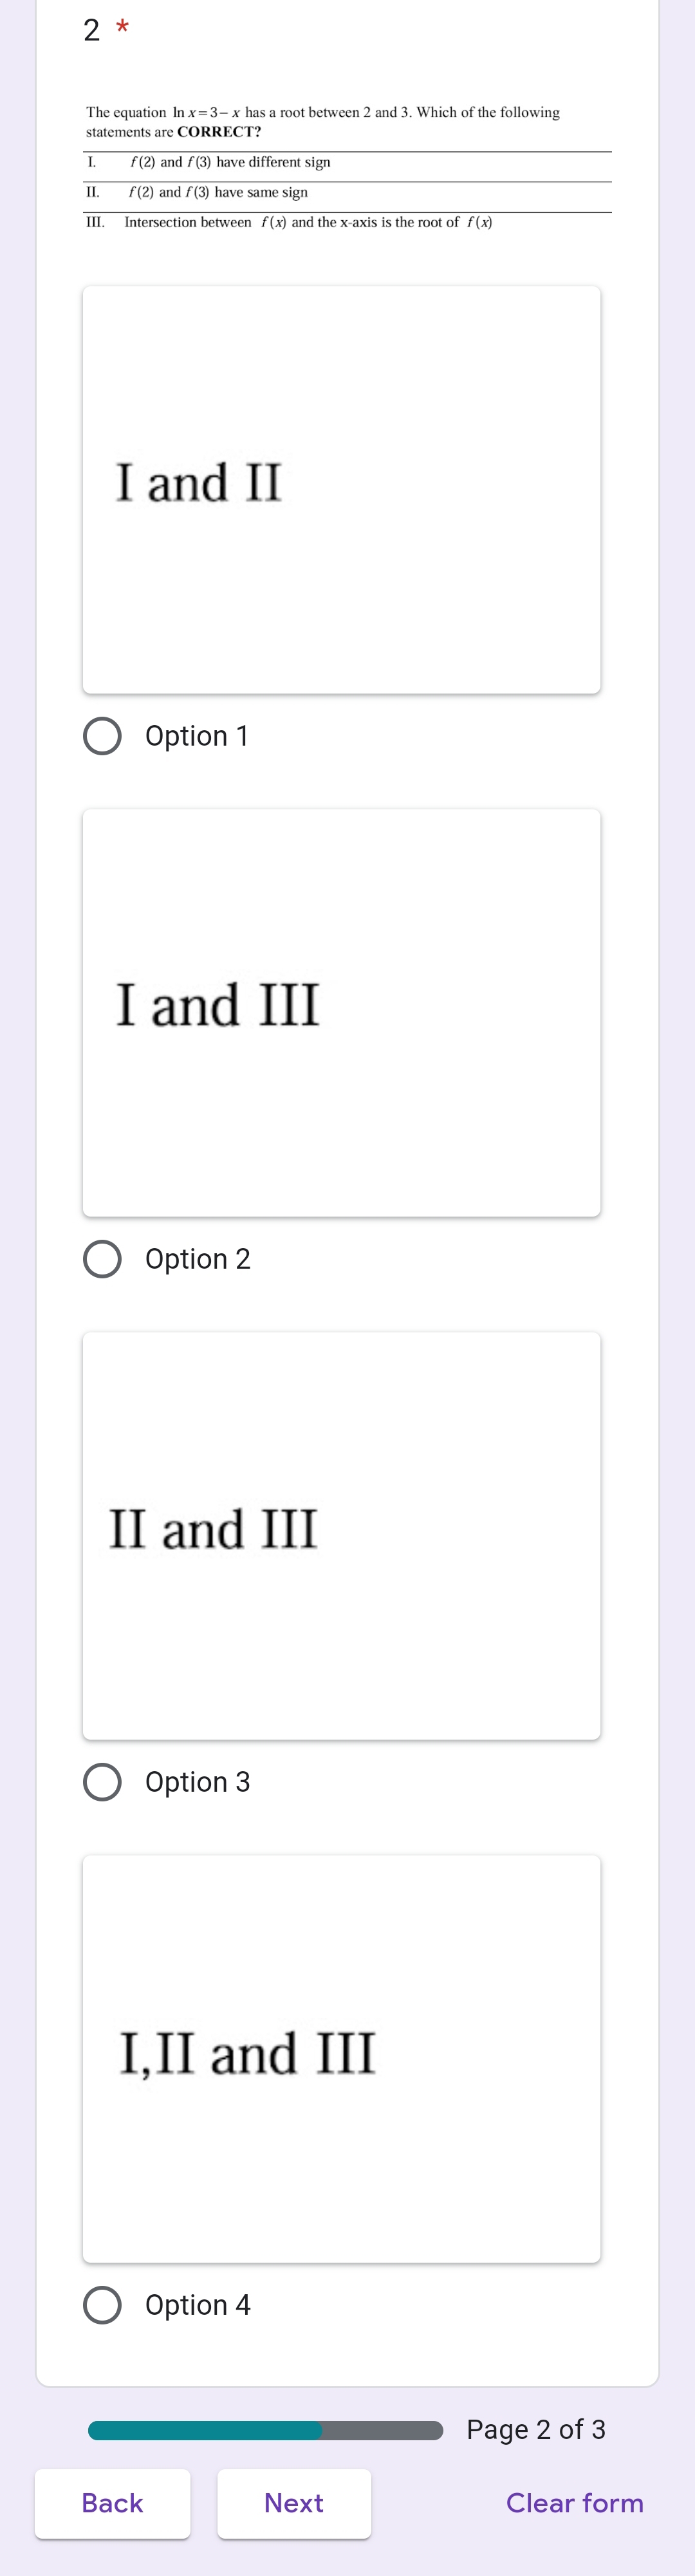Mark the Option 3 radio button
Image resolution: width=695 pixels, height=2576 pixels.
pyautogui.click(x=102, y=1782)
